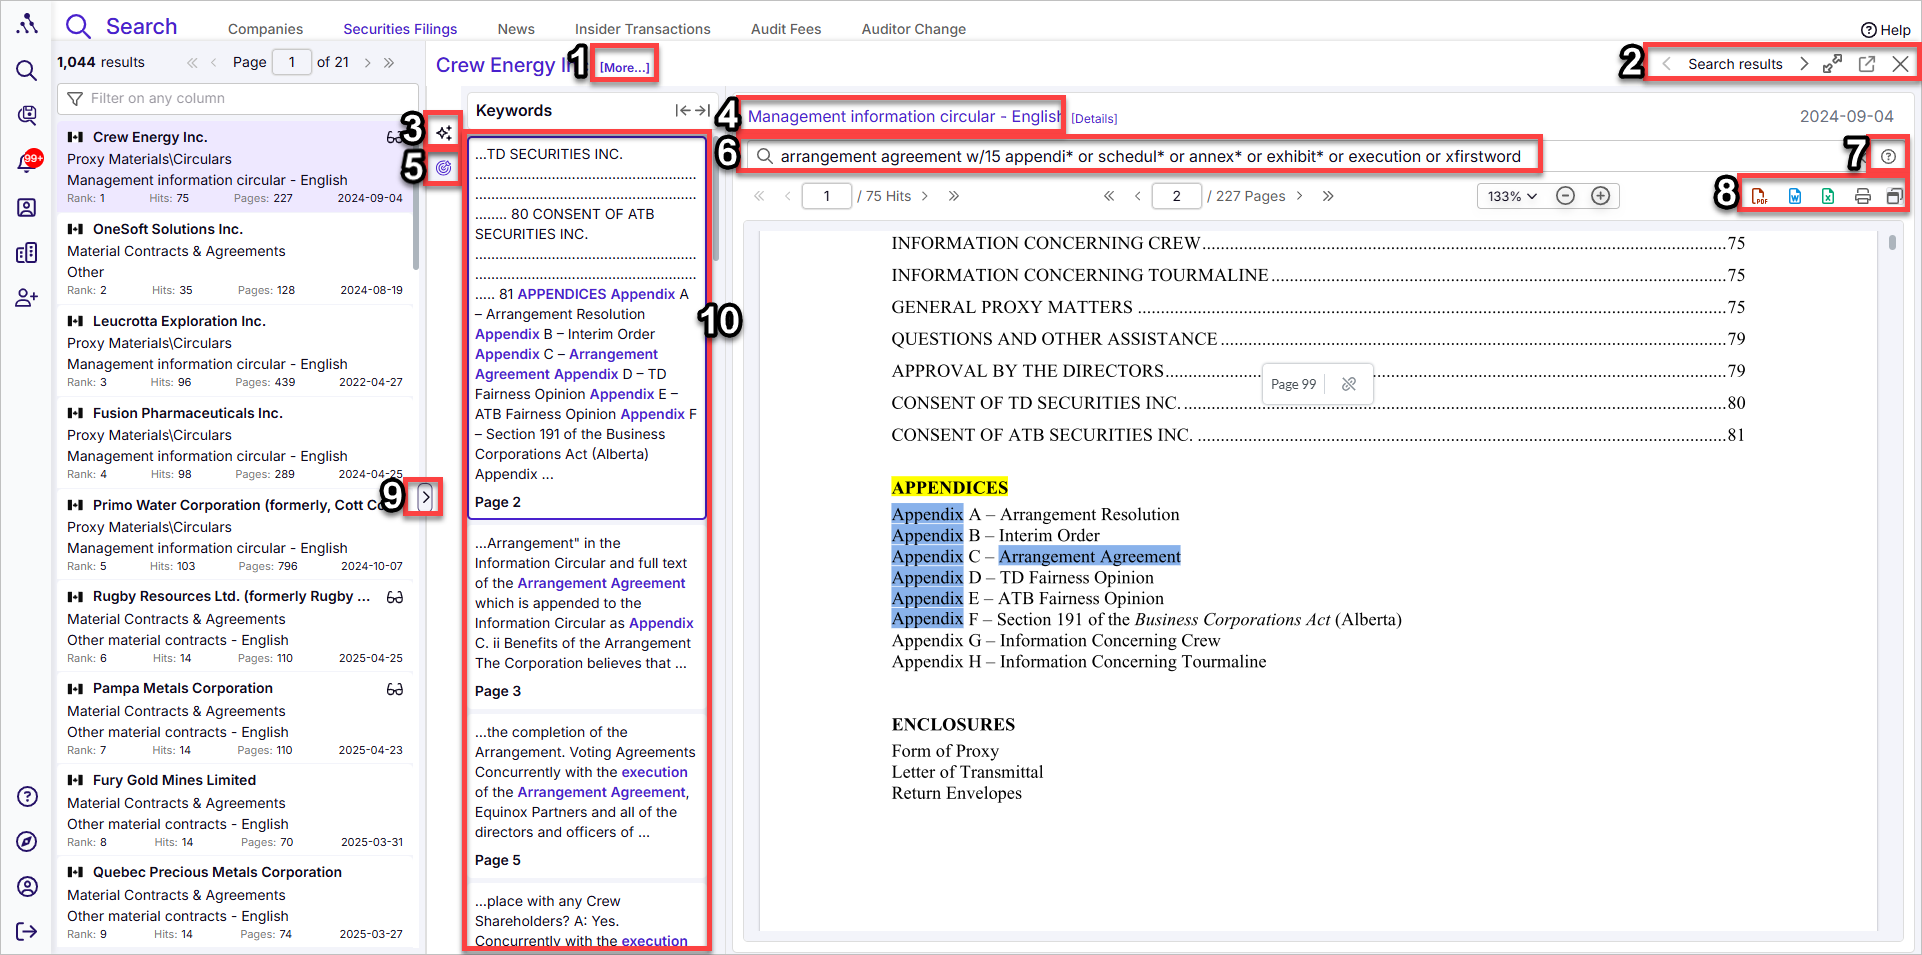Switch to the News tab

[515, 29]
